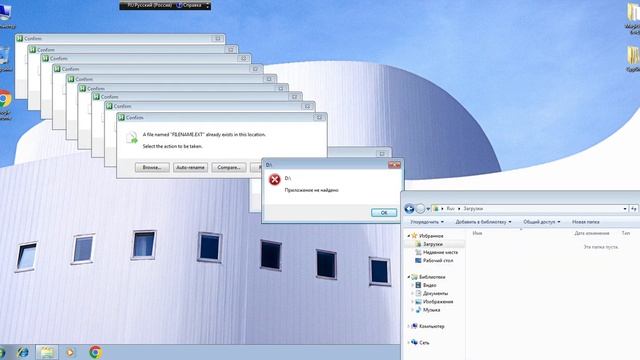Open the recent pages dropdown beside the Forward button
This screenshot has width=640, height=360.
coord(428,209)
